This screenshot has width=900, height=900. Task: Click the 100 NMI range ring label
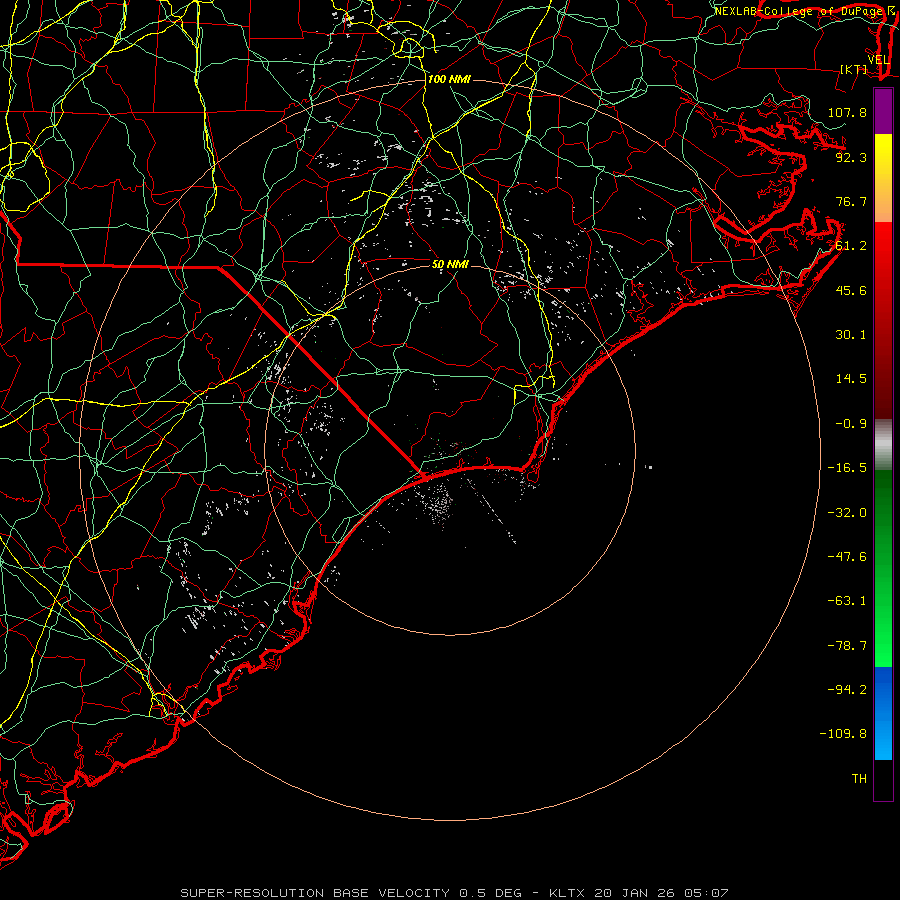(x=449, y=79)
